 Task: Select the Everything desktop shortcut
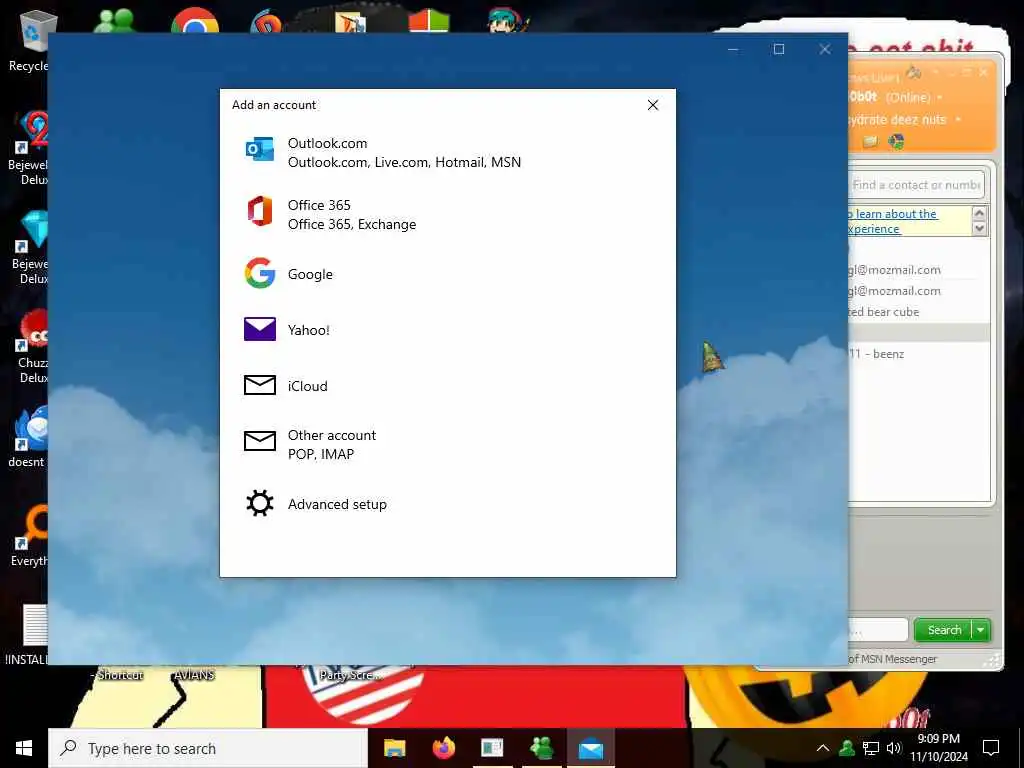(x=29, y=536)
